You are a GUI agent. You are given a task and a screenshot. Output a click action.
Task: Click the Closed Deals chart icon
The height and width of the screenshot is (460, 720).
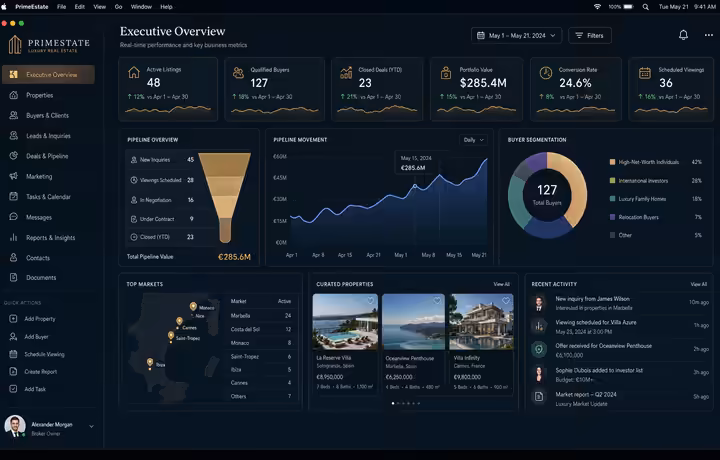(x=346, y=73)
